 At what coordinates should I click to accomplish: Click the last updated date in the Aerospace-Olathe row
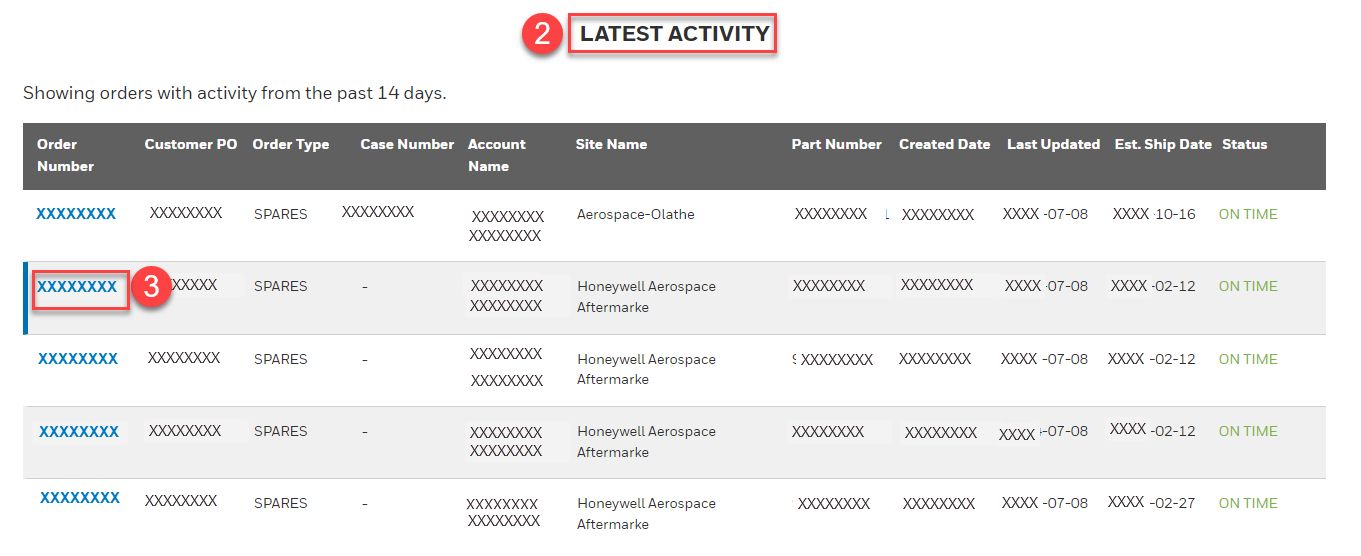[1045, 214]
